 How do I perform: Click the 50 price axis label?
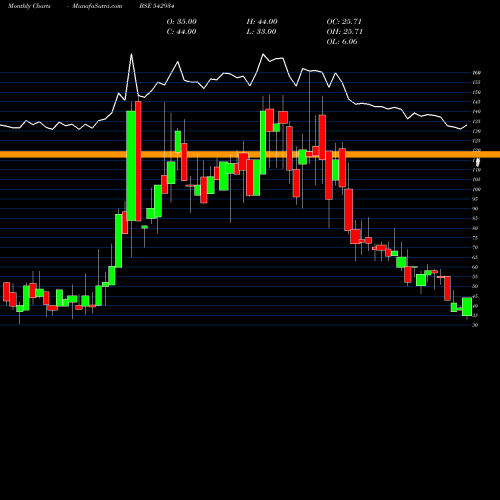[476, 286]
